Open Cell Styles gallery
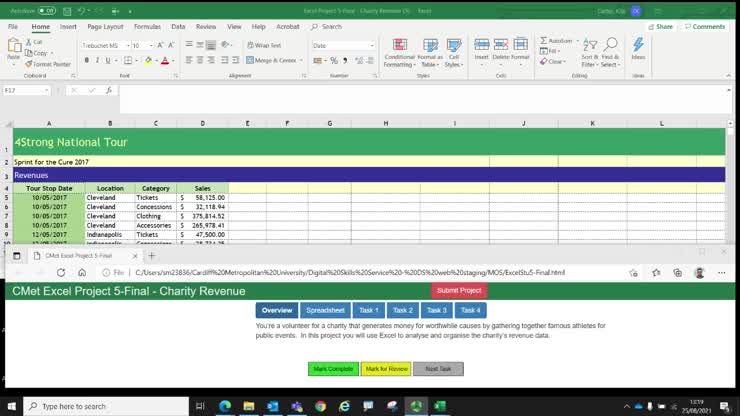Screen dimensions: 740x416 [454, 53]
